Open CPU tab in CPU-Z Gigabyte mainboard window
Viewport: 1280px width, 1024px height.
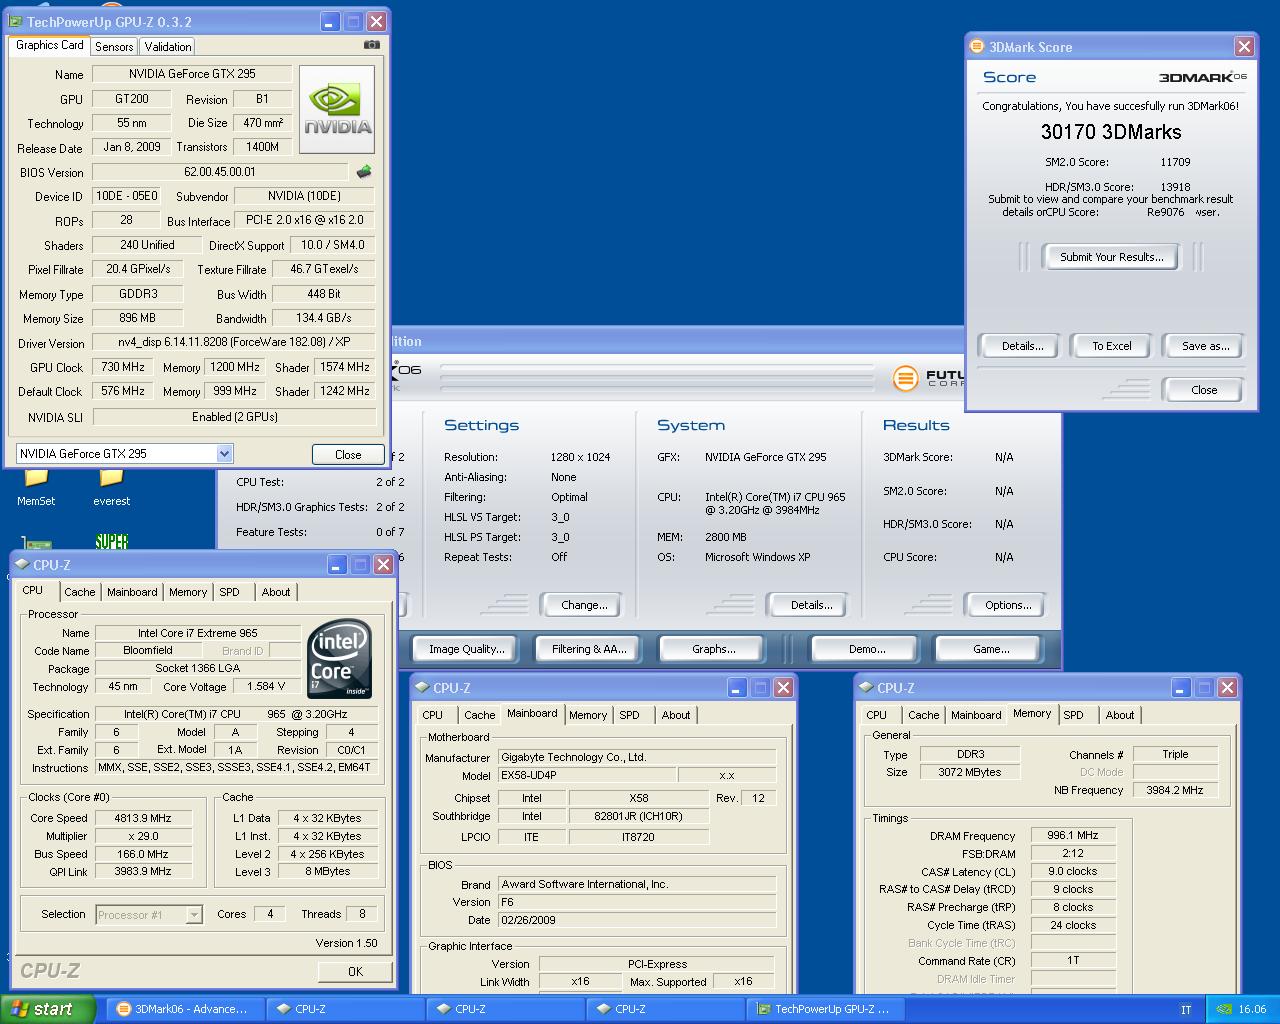pyautogui.click(x=432, y=715)
